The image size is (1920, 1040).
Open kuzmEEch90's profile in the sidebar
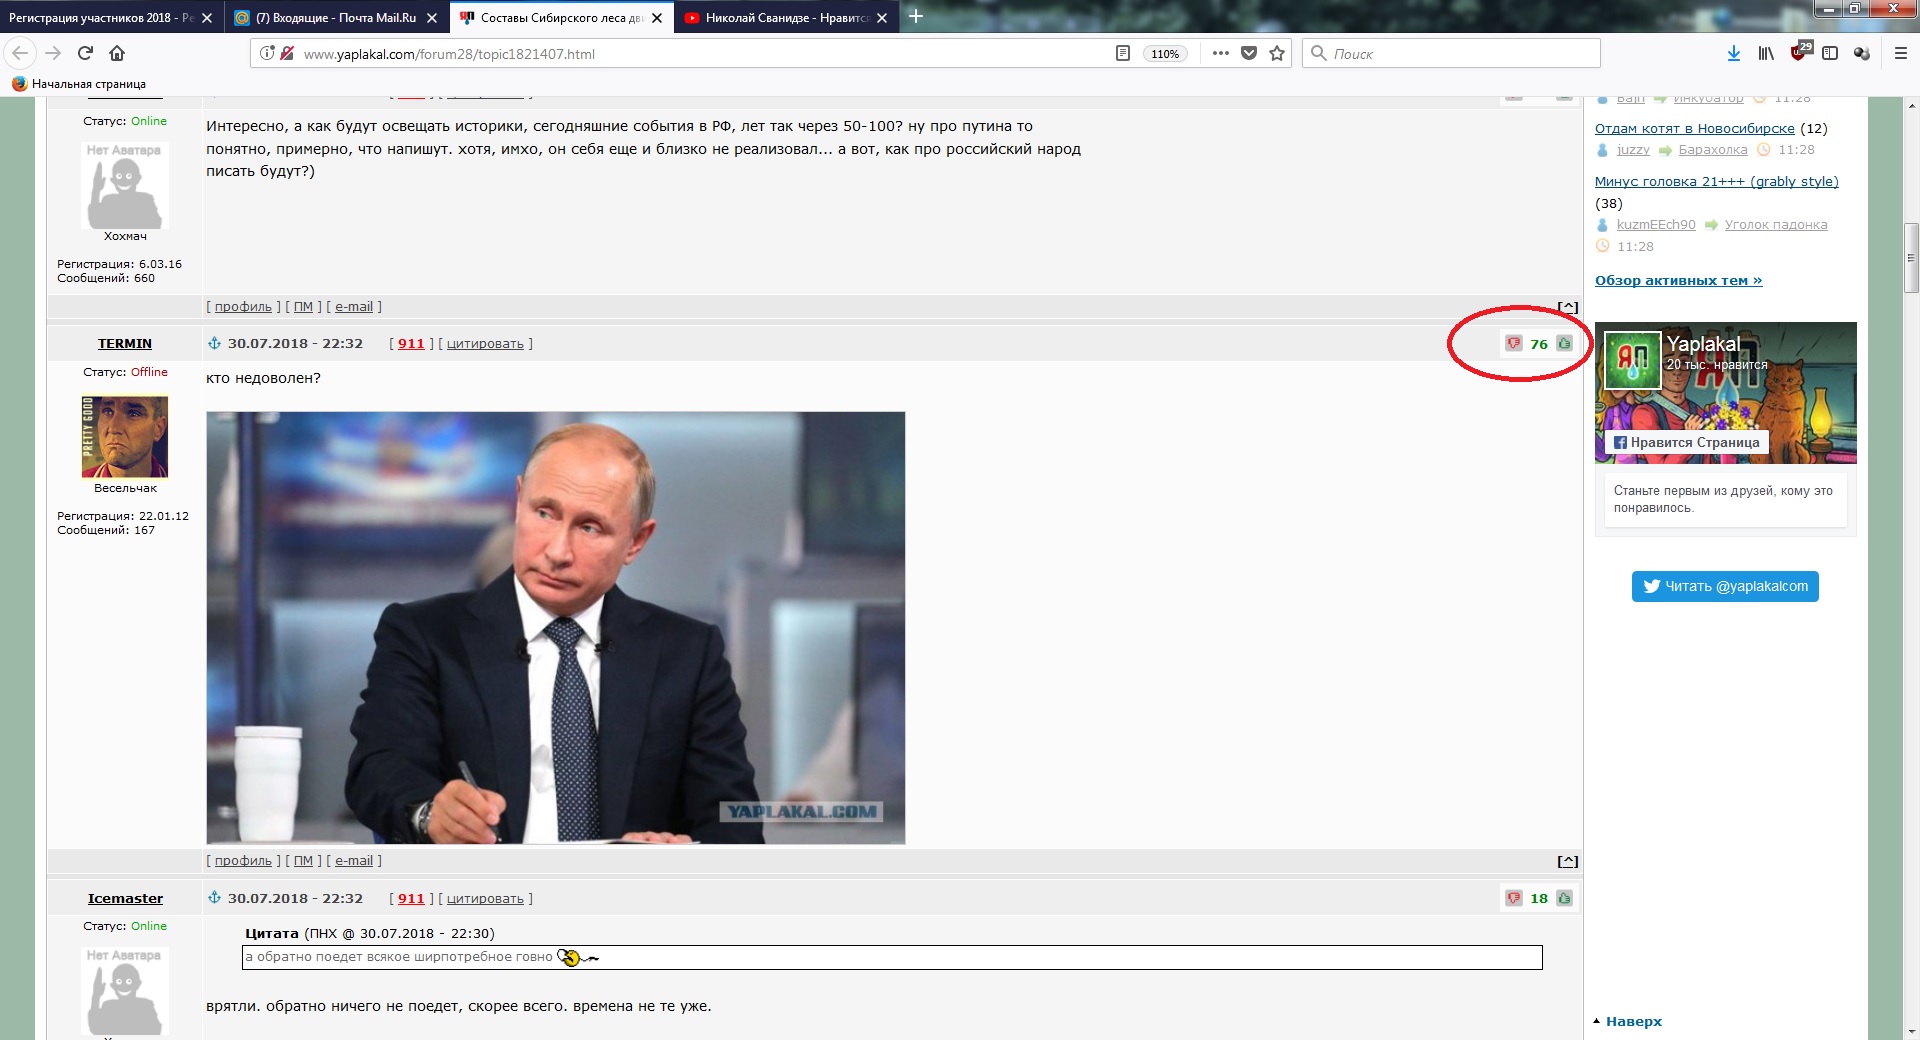point(1656,225)
